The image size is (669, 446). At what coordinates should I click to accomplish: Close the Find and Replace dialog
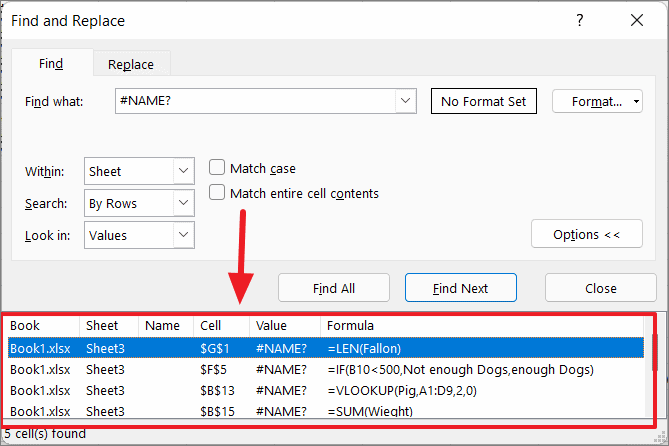[x=637, y=20]
